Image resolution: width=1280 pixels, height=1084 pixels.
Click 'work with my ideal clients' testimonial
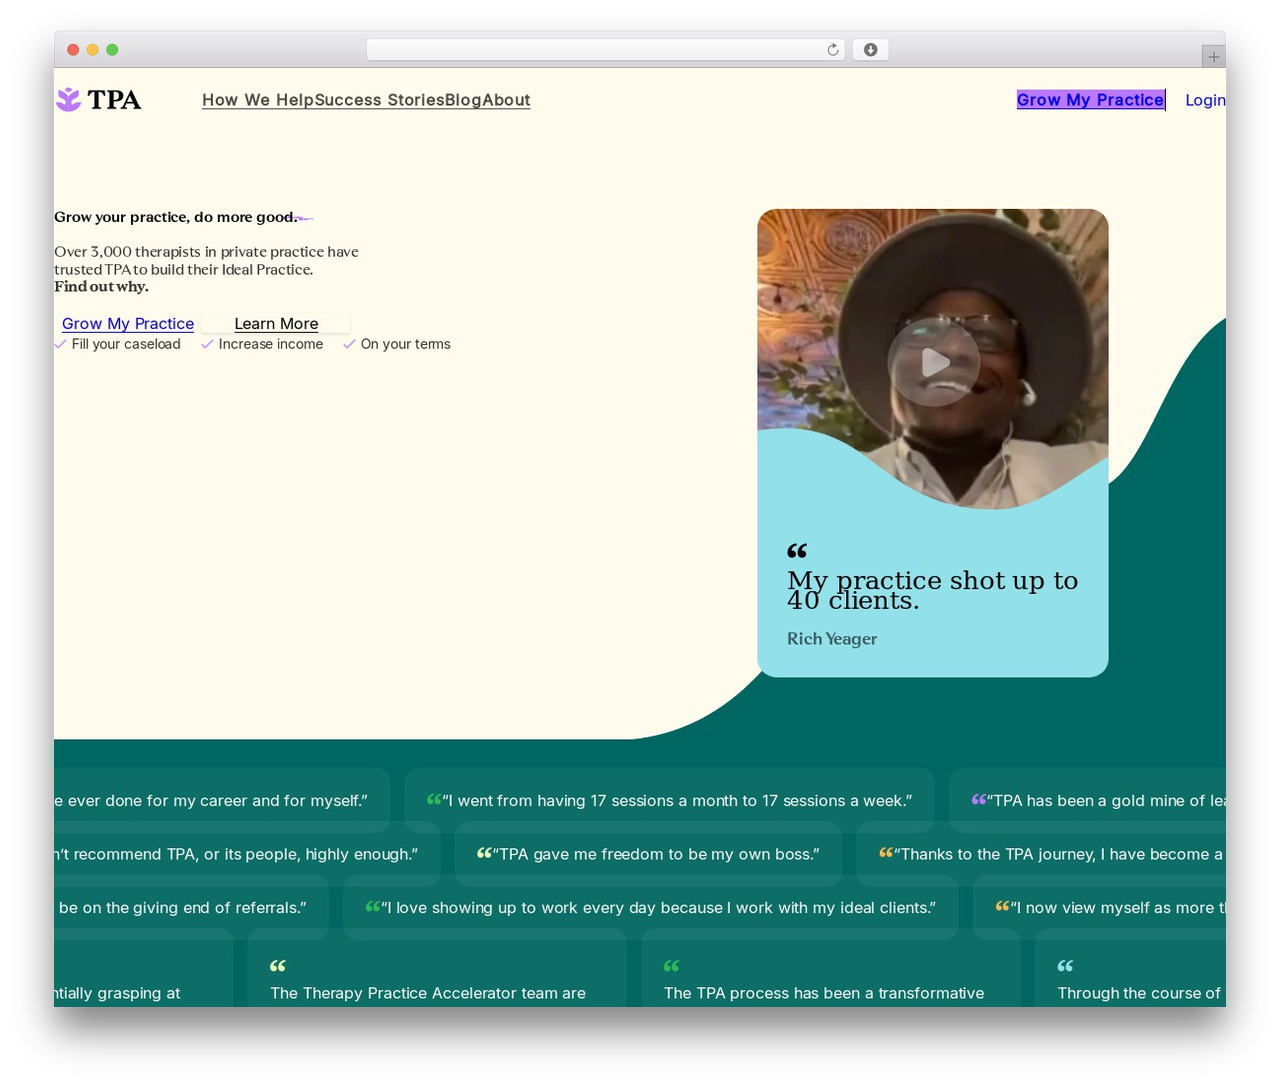[x=650, y=908]
